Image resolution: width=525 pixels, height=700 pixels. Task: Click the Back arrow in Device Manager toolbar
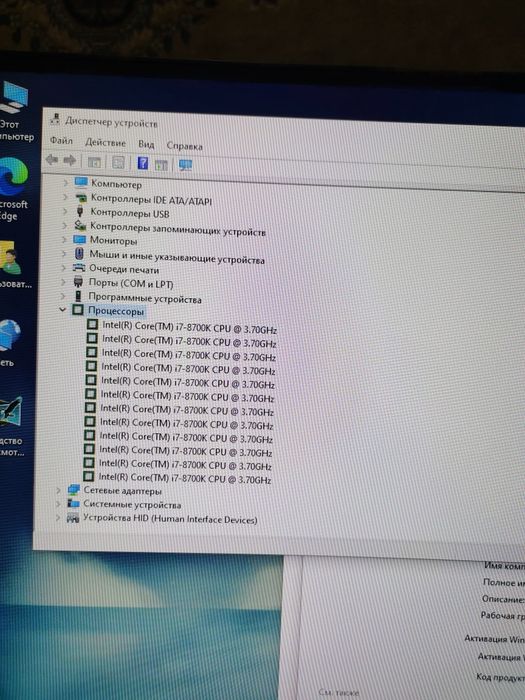52,159
